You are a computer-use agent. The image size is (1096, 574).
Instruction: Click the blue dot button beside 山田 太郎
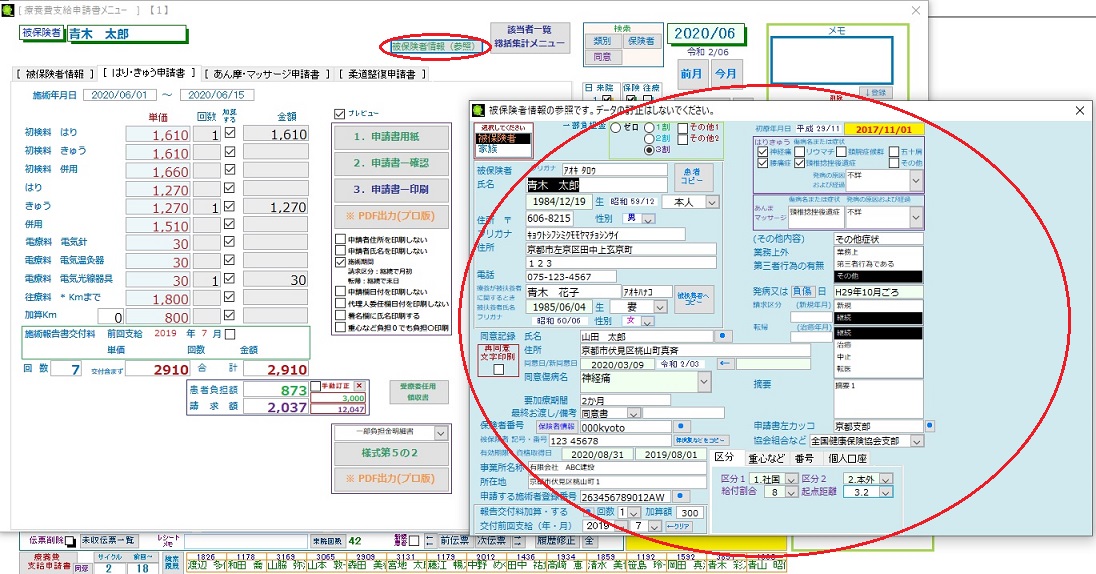(x=723, y=336)
